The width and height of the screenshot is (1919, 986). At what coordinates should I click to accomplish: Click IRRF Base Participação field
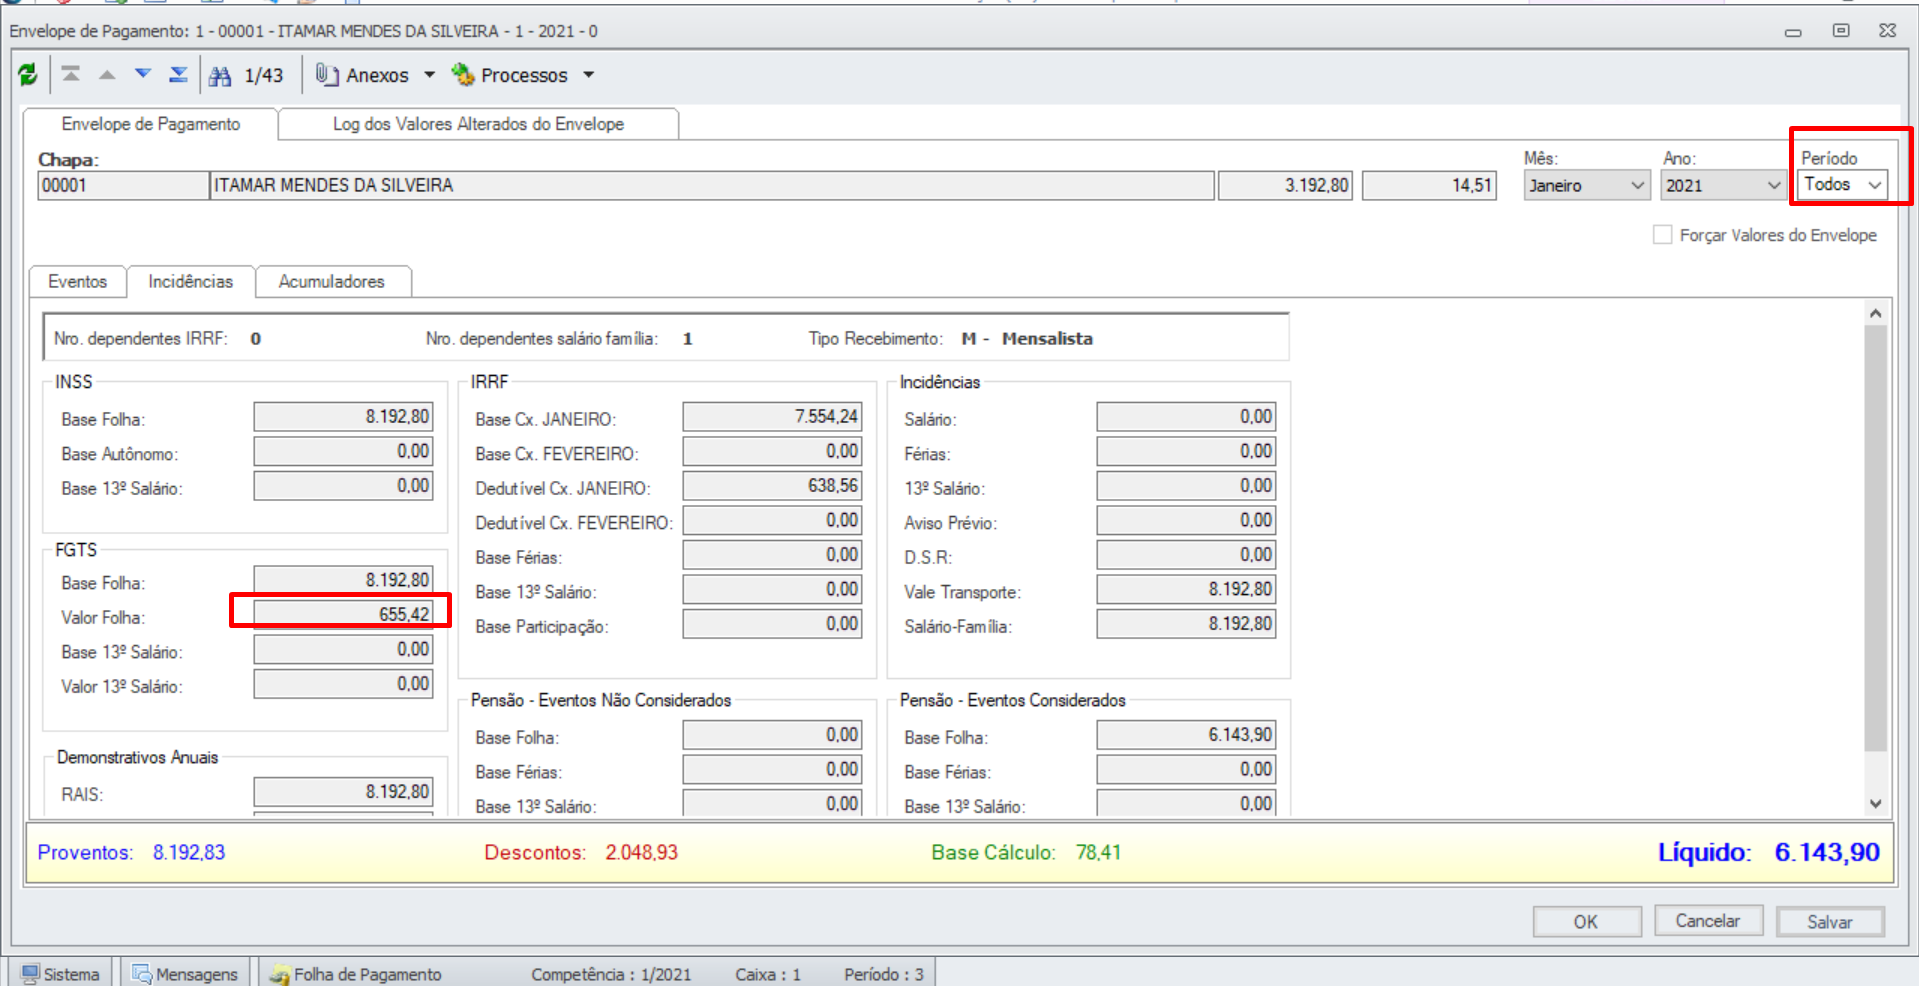[772, 624]
